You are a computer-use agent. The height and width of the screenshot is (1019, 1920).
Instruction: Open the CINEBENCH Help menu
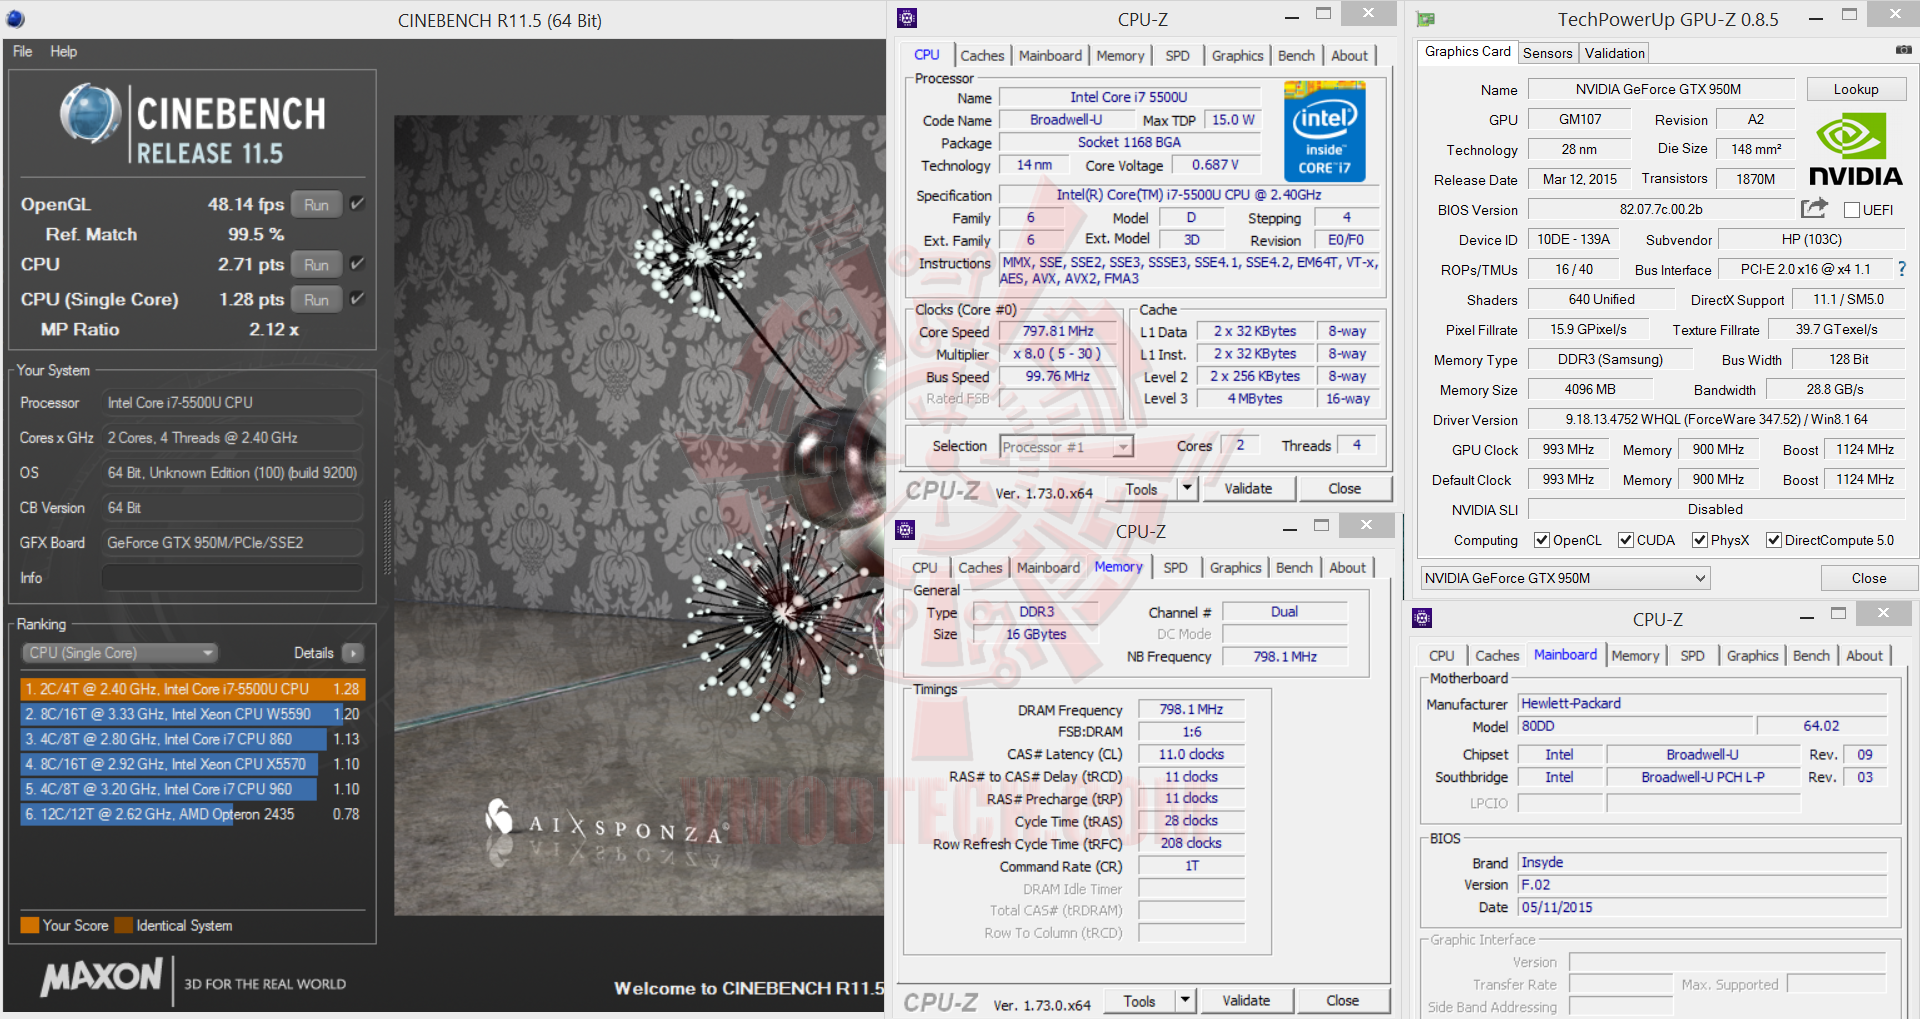[x=63, y=51]
